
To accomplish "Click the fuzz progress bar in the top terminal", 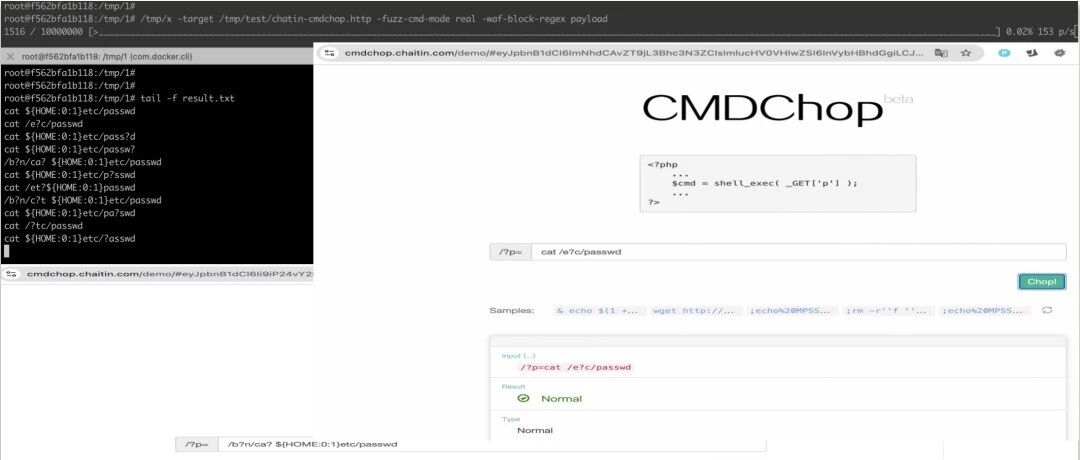I will pos(545,32).
